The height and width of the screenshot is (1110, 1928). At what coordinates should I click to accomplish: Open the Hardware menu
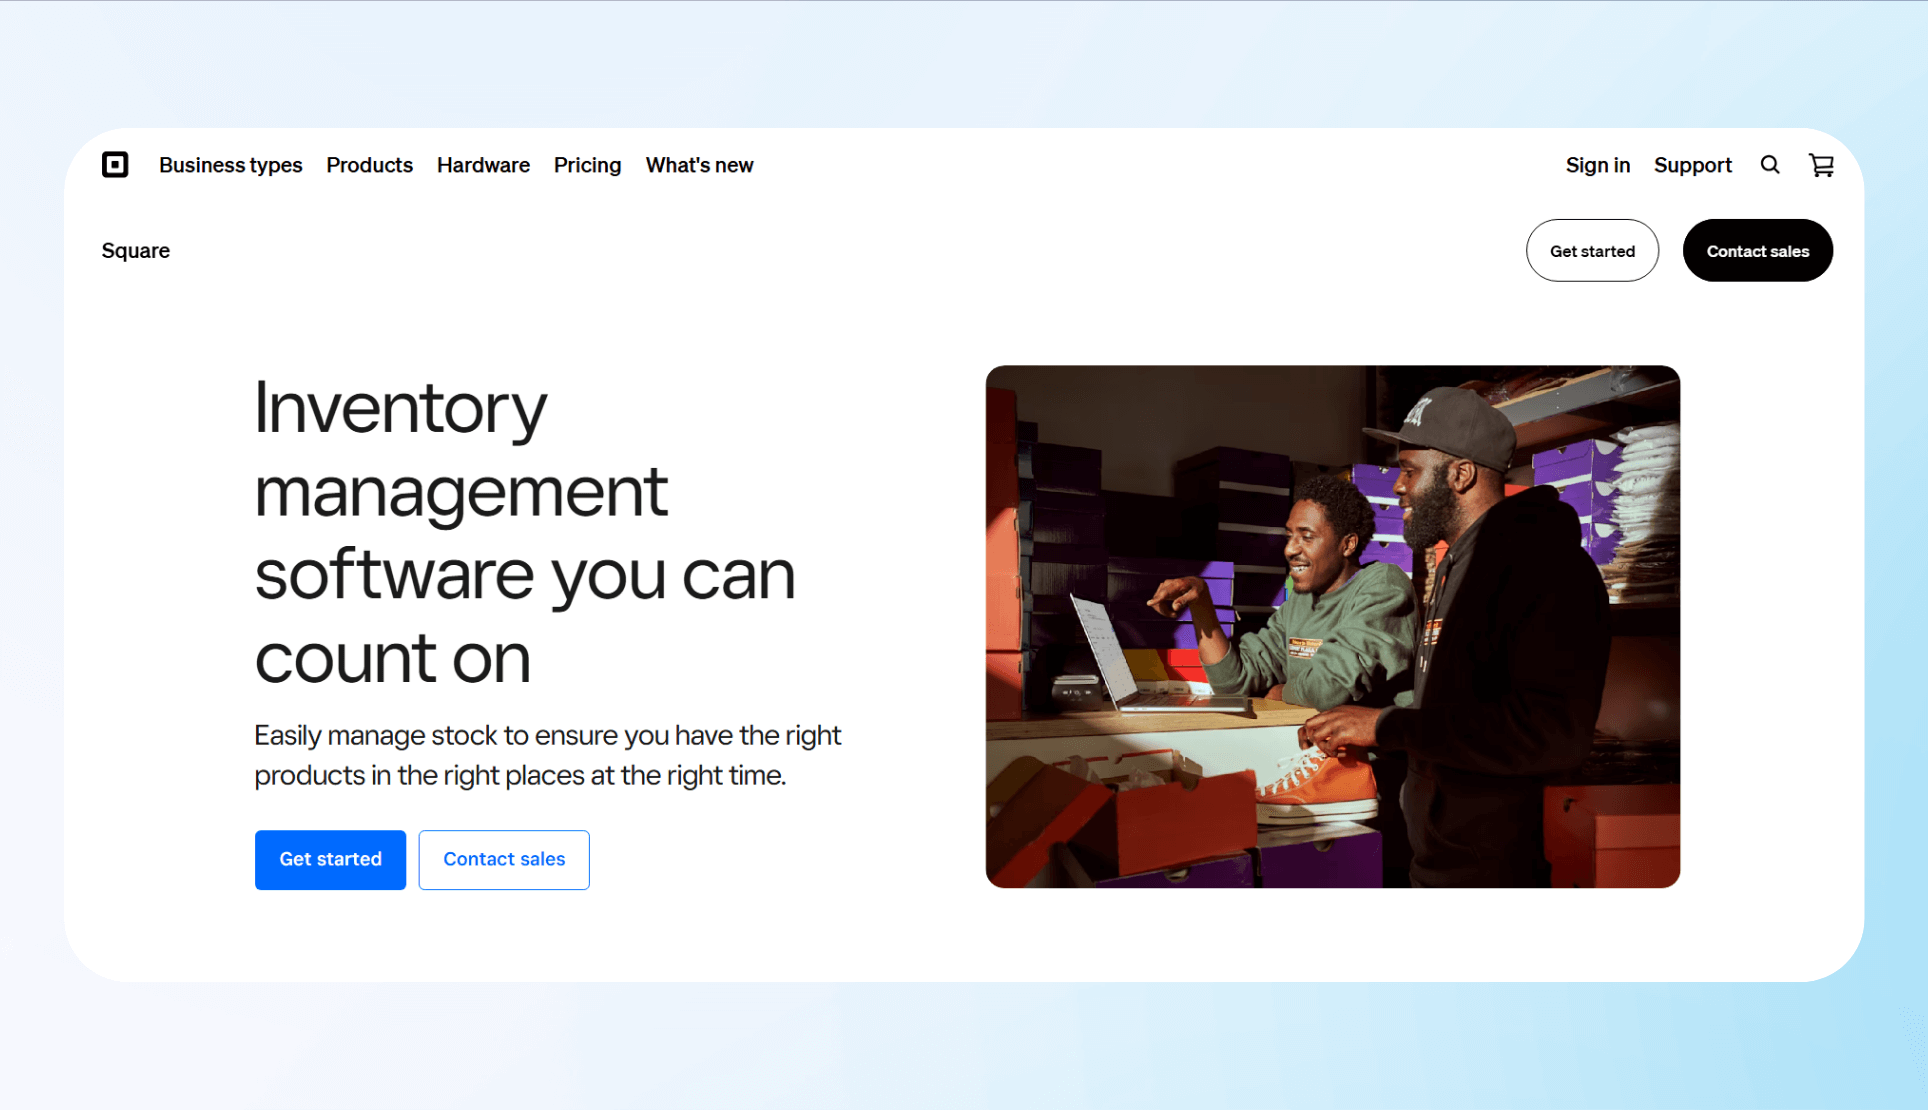point(483,165)
